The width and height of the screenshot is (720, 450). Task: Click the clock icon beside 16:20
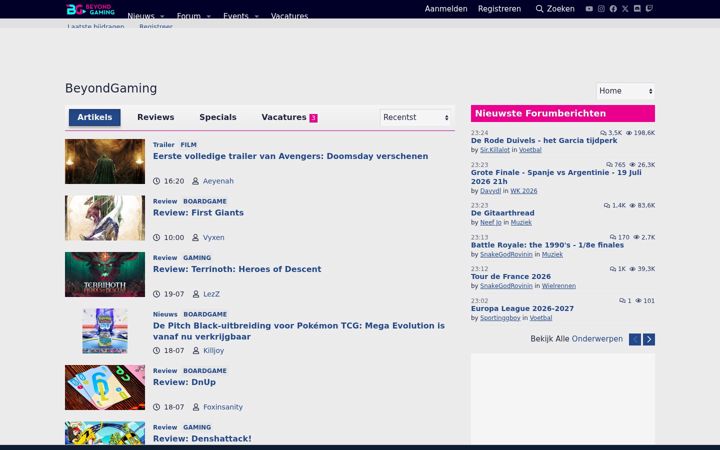click(x=157, y=181)
